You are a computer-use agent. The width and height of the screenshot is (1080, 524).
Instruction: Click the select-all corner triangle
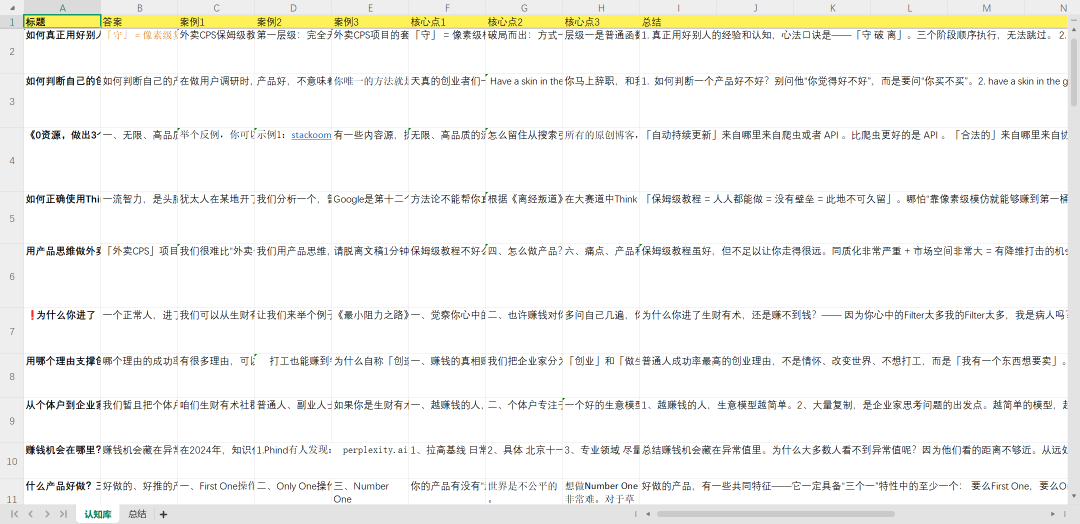coord(12,8)
